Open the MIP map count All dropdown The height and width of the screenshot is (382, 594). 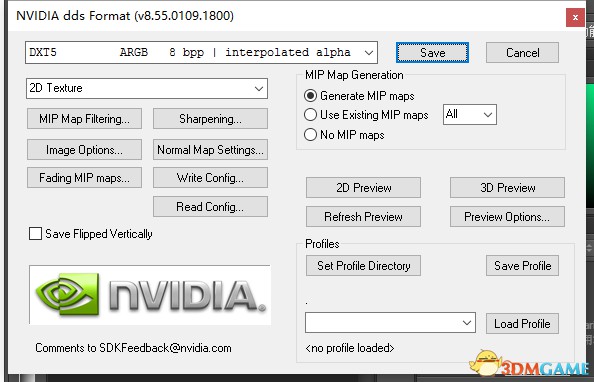pyautogui.click(x=470, y=114)
